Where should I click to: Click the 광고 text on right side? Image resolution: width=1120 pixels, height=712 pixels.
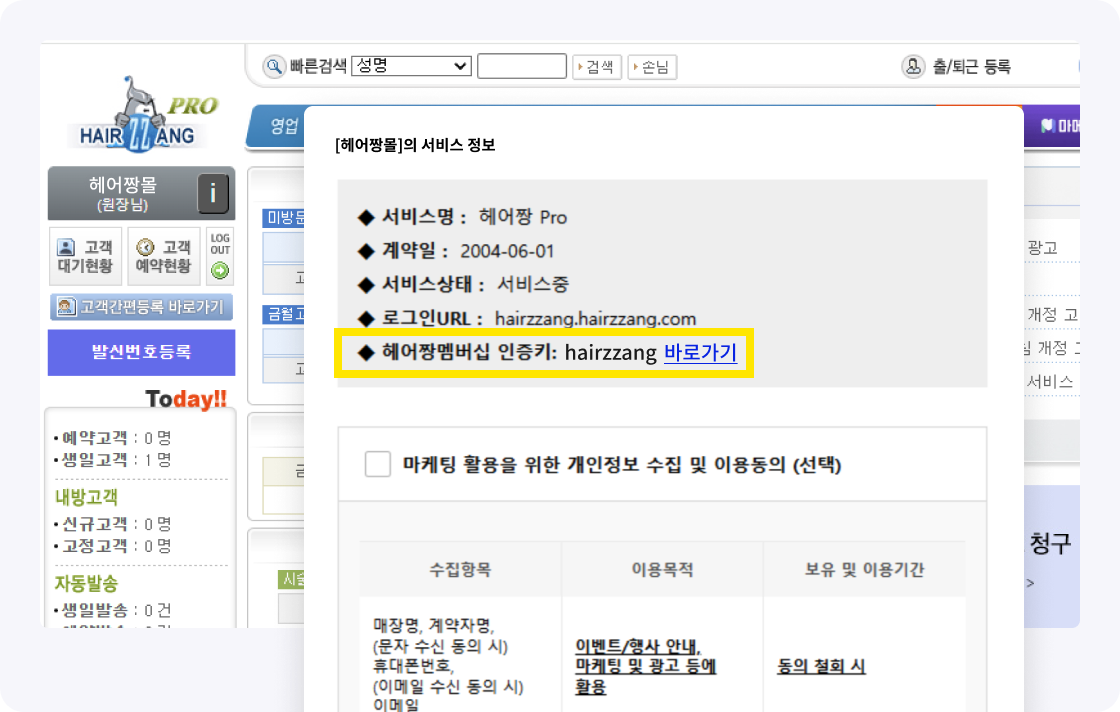[x=1041, y=248]
